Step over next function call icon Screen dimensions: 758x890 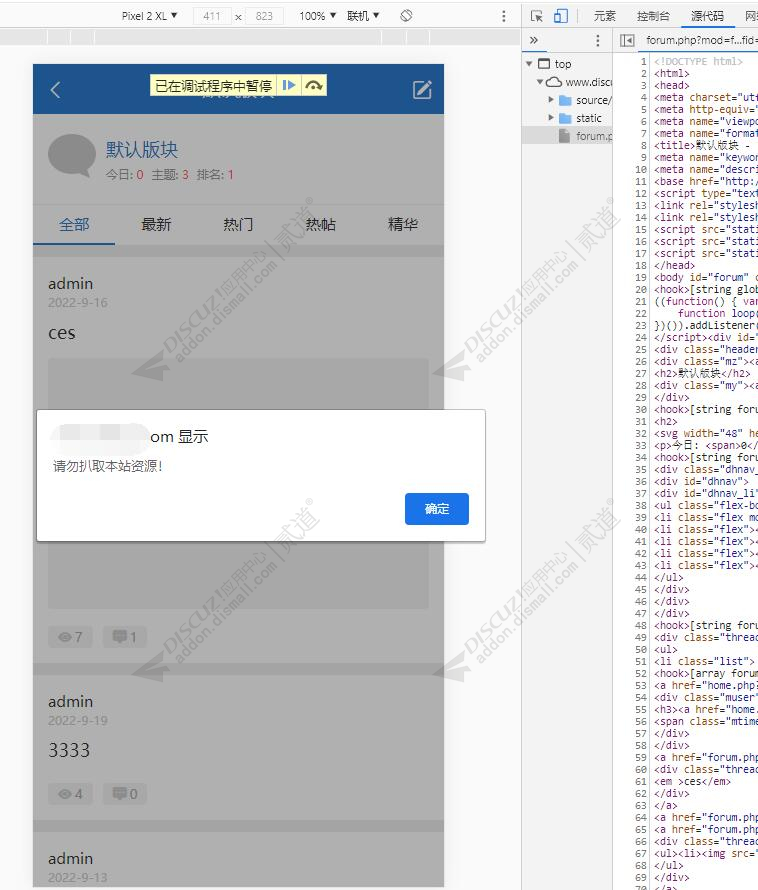coord(314,86)
